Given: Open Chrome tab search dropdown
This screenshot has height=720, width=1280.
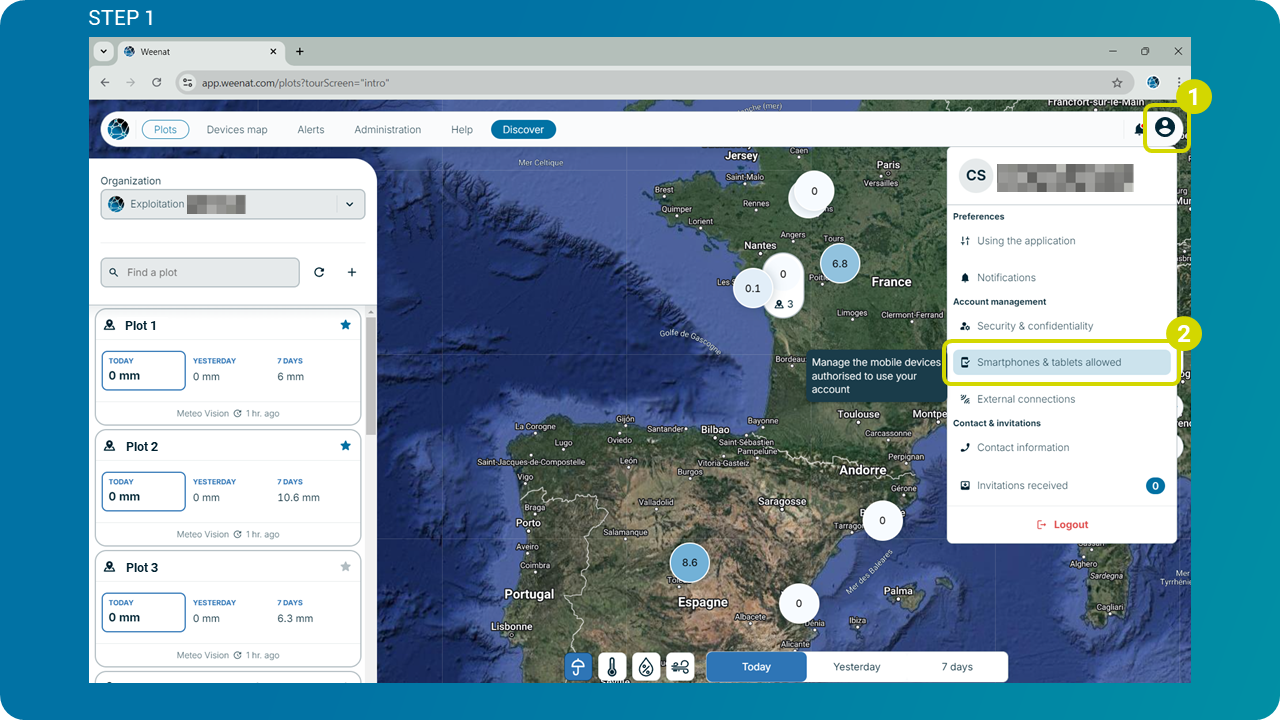Looking at the screenshot, I should (x=102, y=52).
